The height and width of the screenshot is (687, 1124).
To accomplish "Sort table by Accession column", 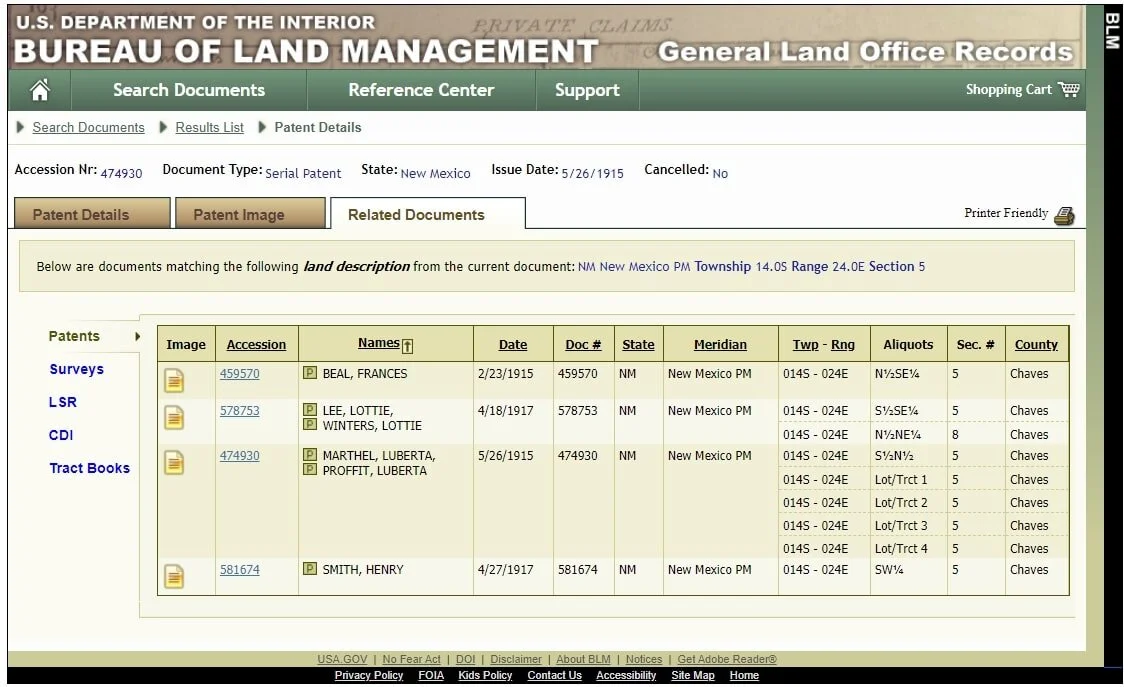I will pyautogui.click(x=256, y=344).
